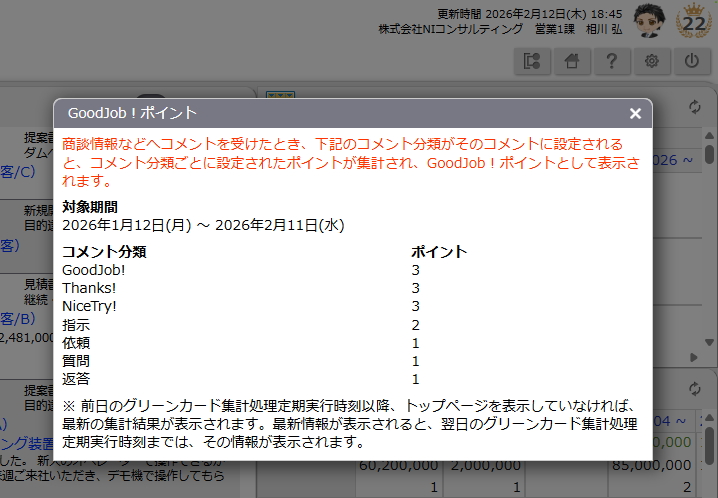Click the blue link ending in ング装置

[22, 441]
